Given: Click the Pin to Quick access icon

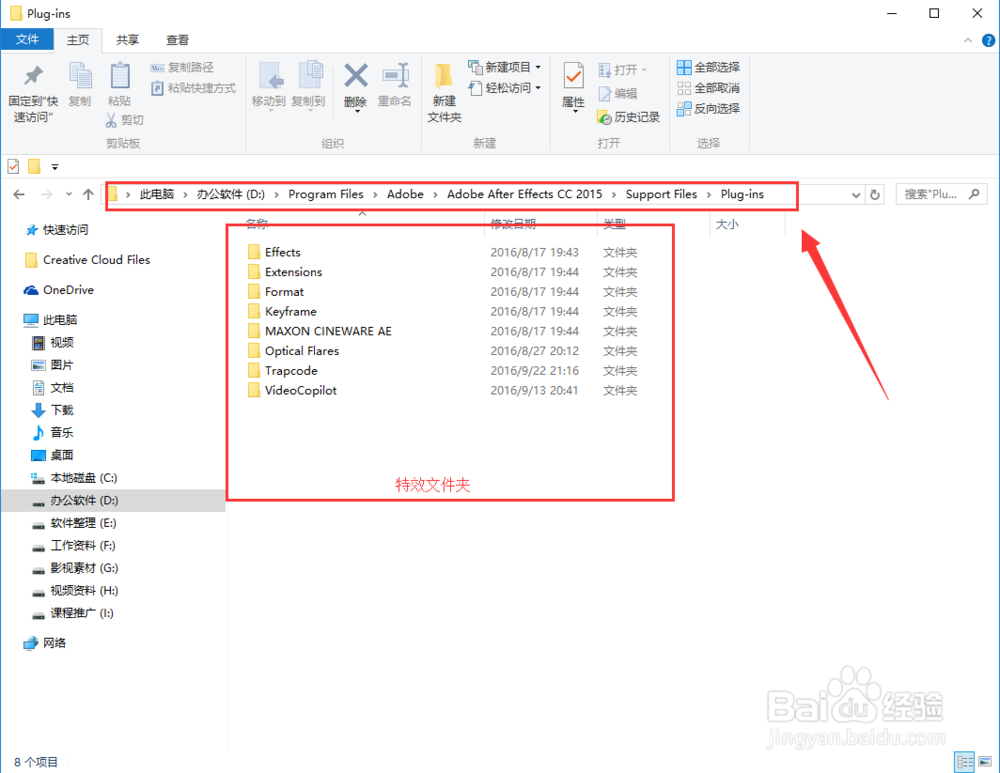Looking at the screenshot, I should [x=33, y=77].
